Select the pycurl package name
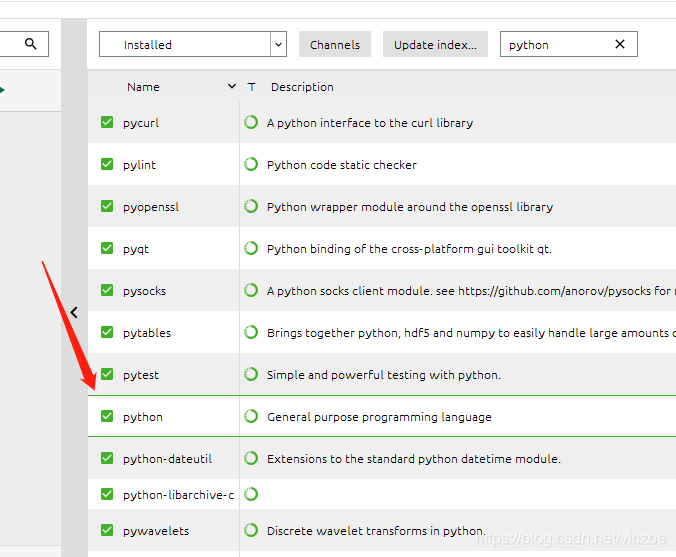The width and height of the screenshot is (676, 557). (141, 123)
